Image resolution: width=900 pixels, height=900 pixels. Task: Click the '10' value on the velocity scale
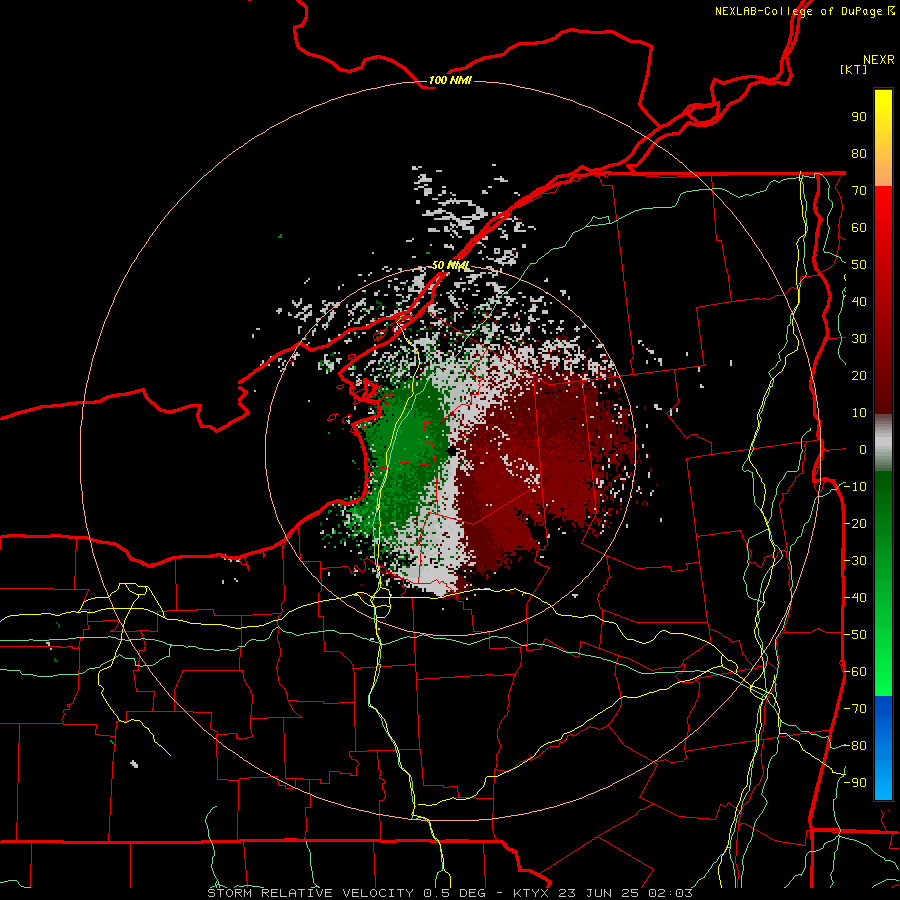point(859,413)
